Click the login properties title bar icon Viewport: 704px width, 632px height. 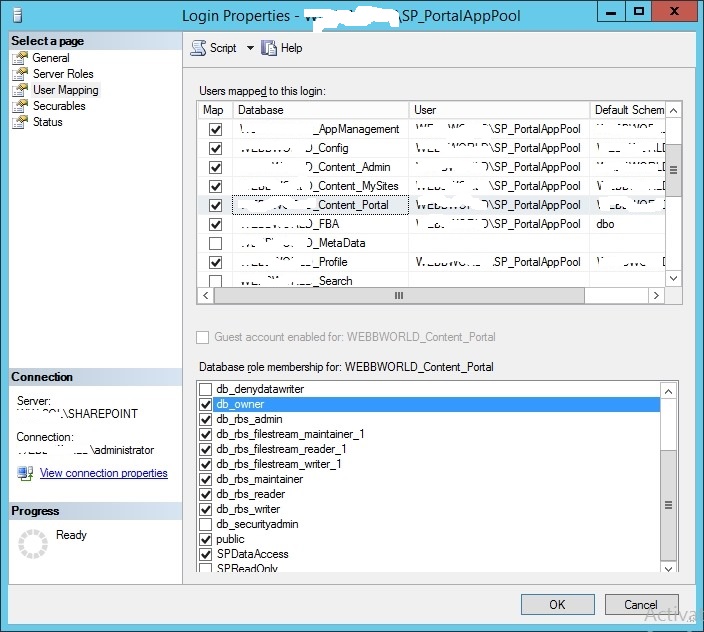17,15
